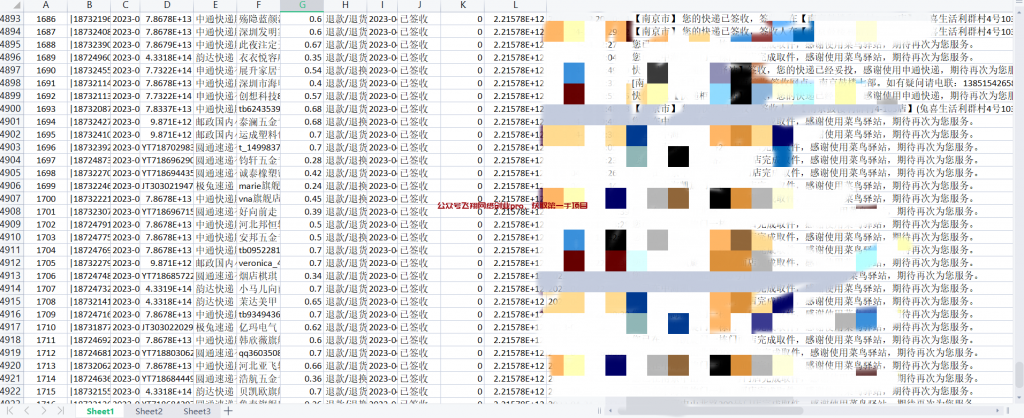This screenshot has height=418, width=1024.
Task: Select column A by its header
Action: [x=45, y=5]
